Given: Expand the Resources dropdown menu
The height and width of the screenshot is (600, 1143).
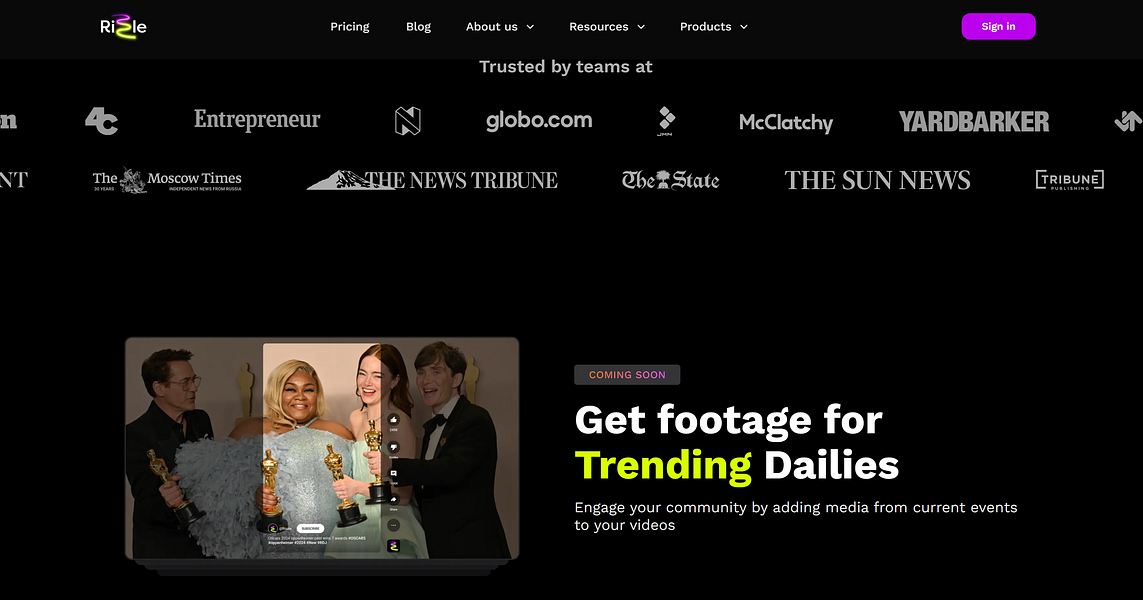Looking at the screenshot, I should pyautogui.click(x=607, y=27).
